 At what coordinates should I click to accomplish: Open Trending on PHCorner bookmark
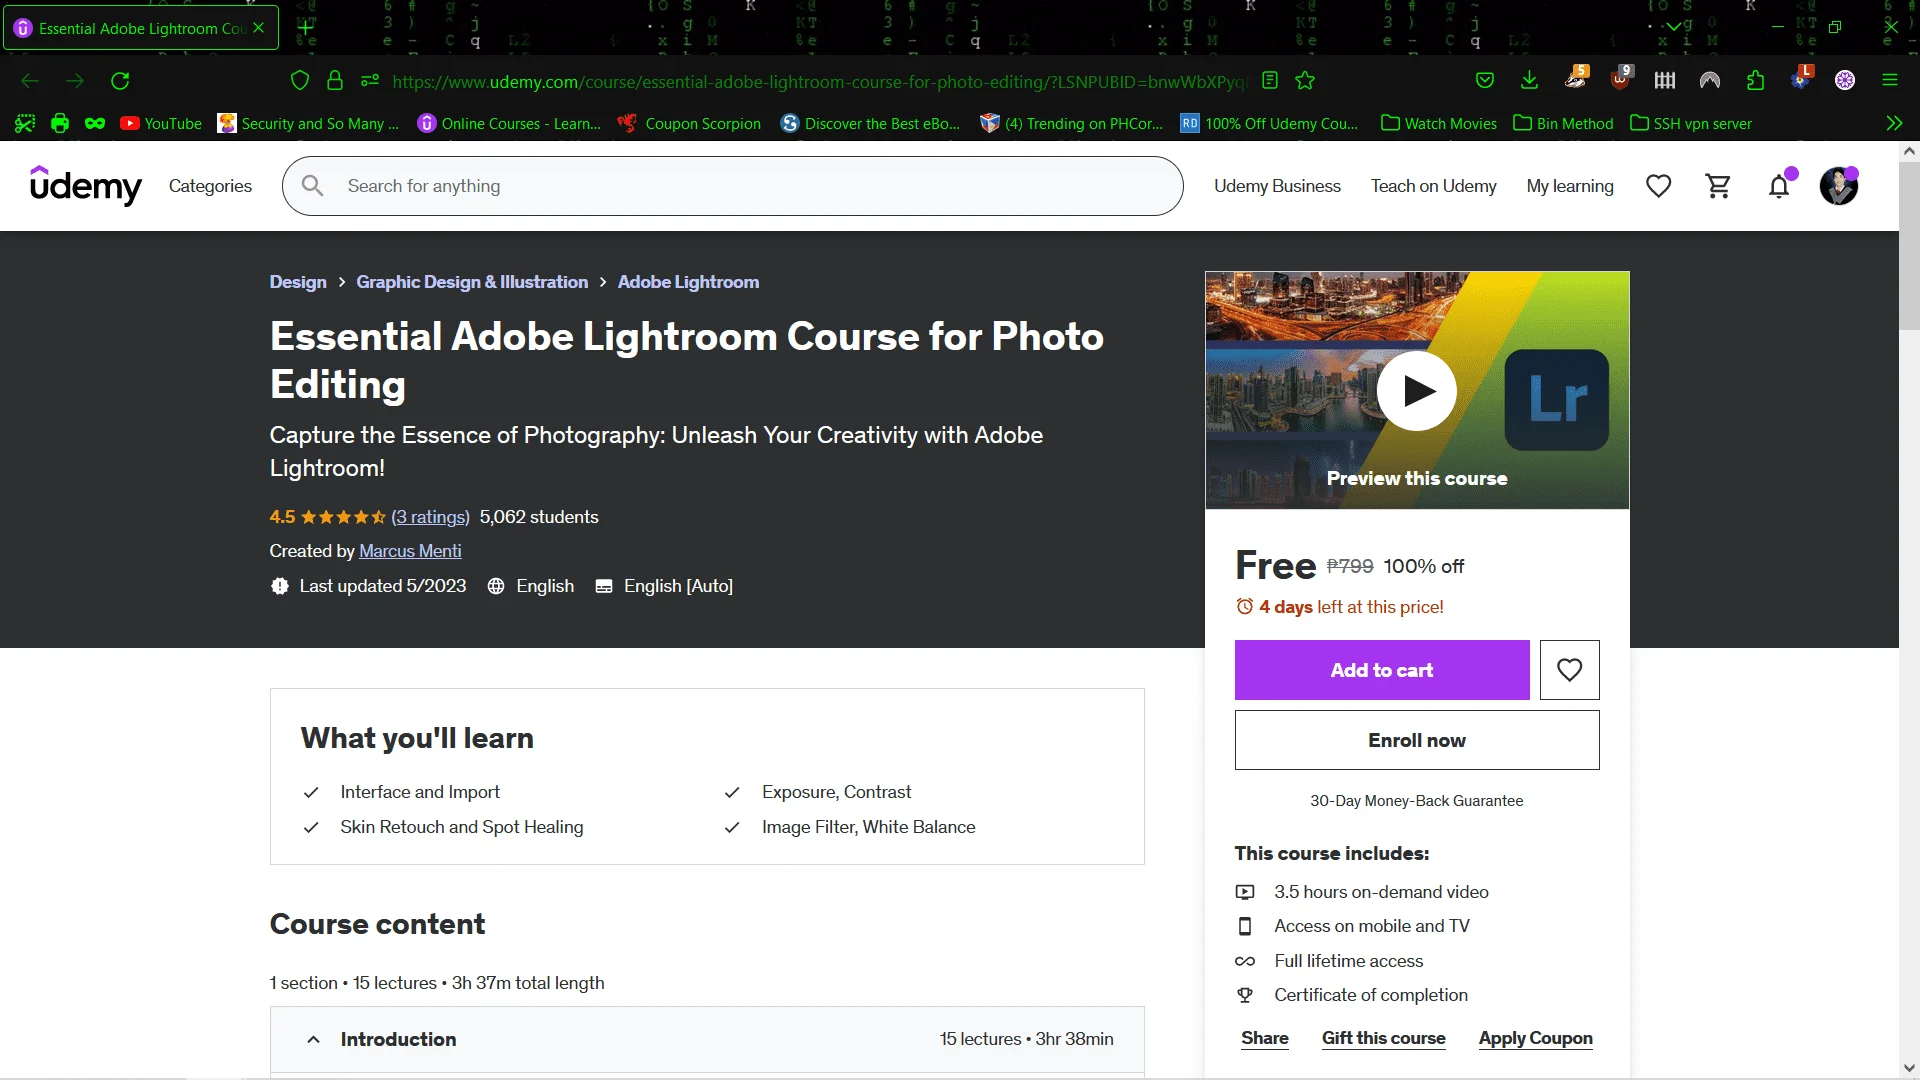pyautogui.click(x=1071, y=123)
